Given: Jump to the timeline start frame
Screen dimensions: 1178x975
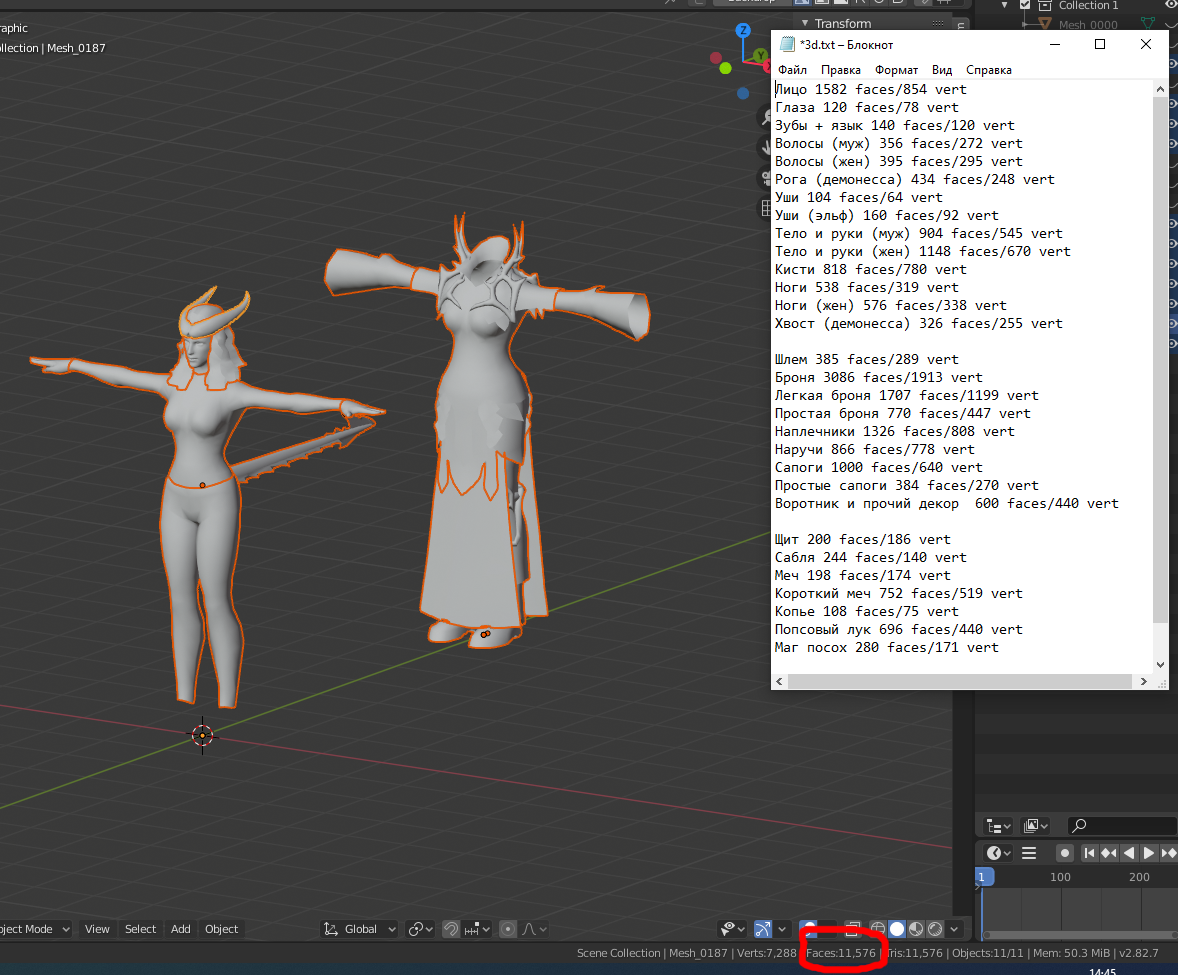Looking at the screenshot, I should tap(1088, 853).
